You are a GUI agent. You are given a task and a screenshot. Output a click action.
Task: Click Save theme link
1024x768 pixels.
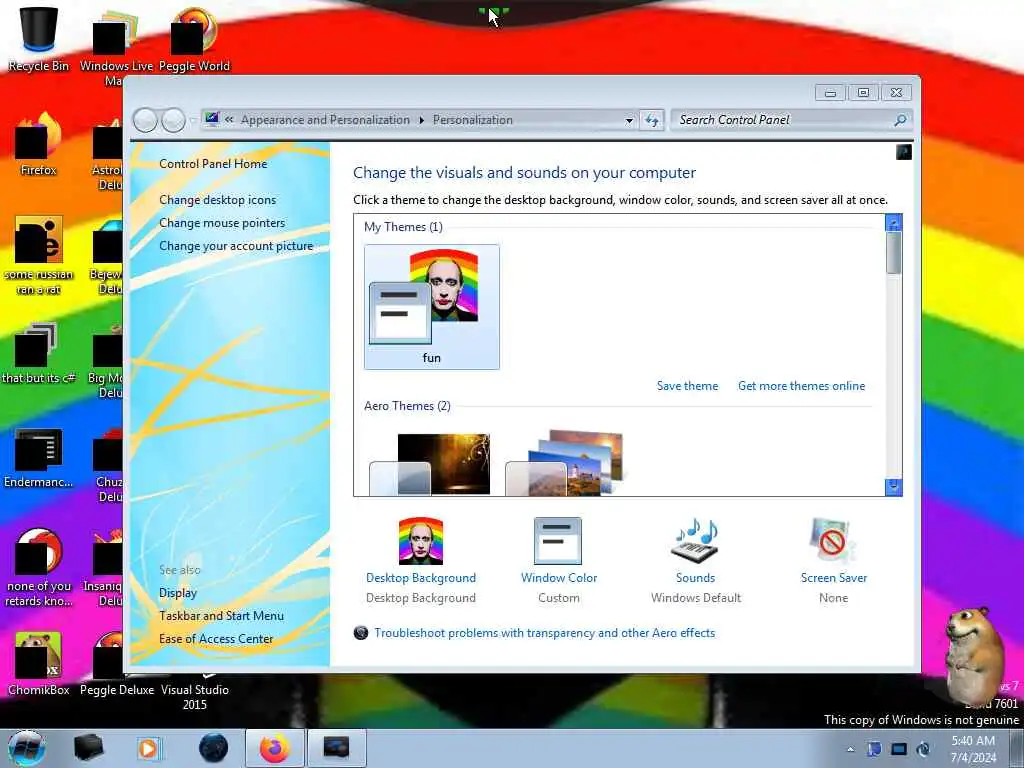point(687,386)
